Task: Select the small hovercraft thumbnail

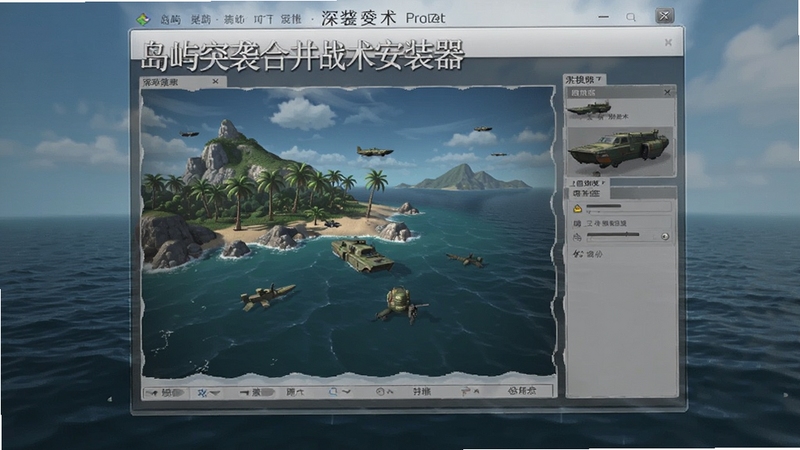Action: click(x=589, y=108)
